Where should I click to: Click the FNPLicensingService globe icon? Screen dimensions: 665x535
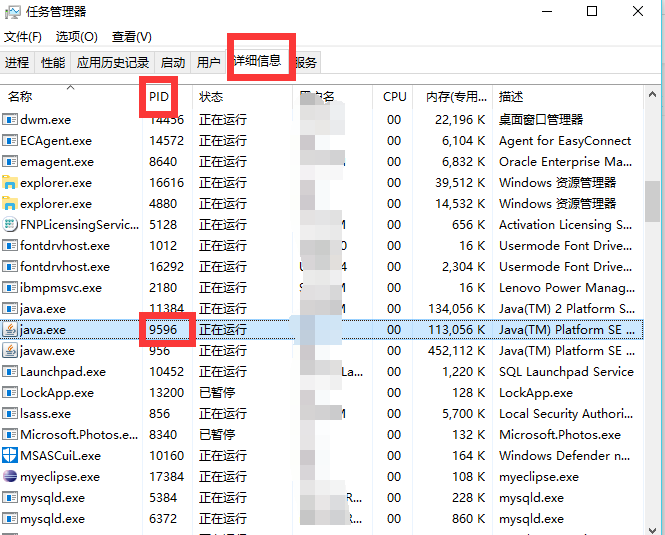pyautogui.click(x=10, y=224)
